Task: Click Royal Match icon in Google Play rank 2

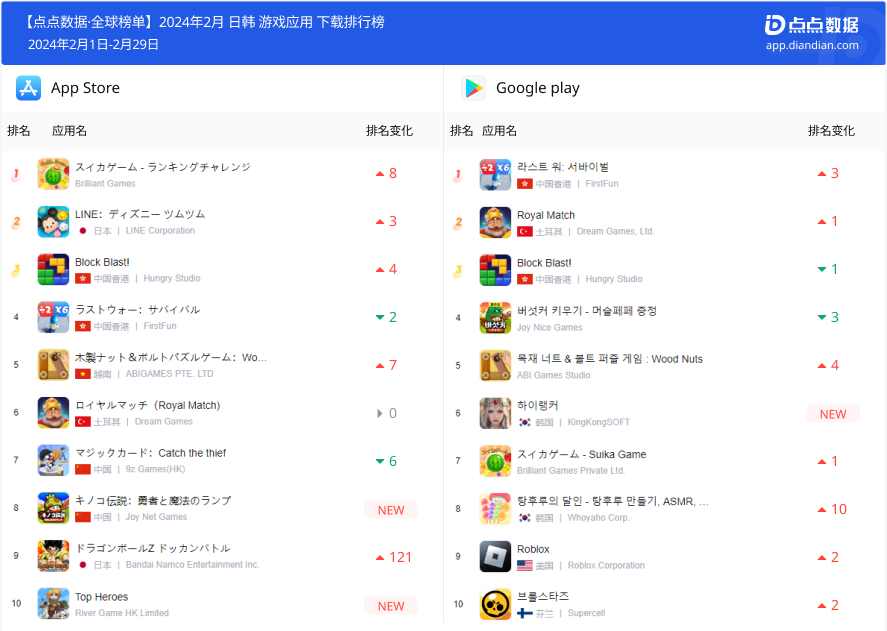Action: coord(495,222)
